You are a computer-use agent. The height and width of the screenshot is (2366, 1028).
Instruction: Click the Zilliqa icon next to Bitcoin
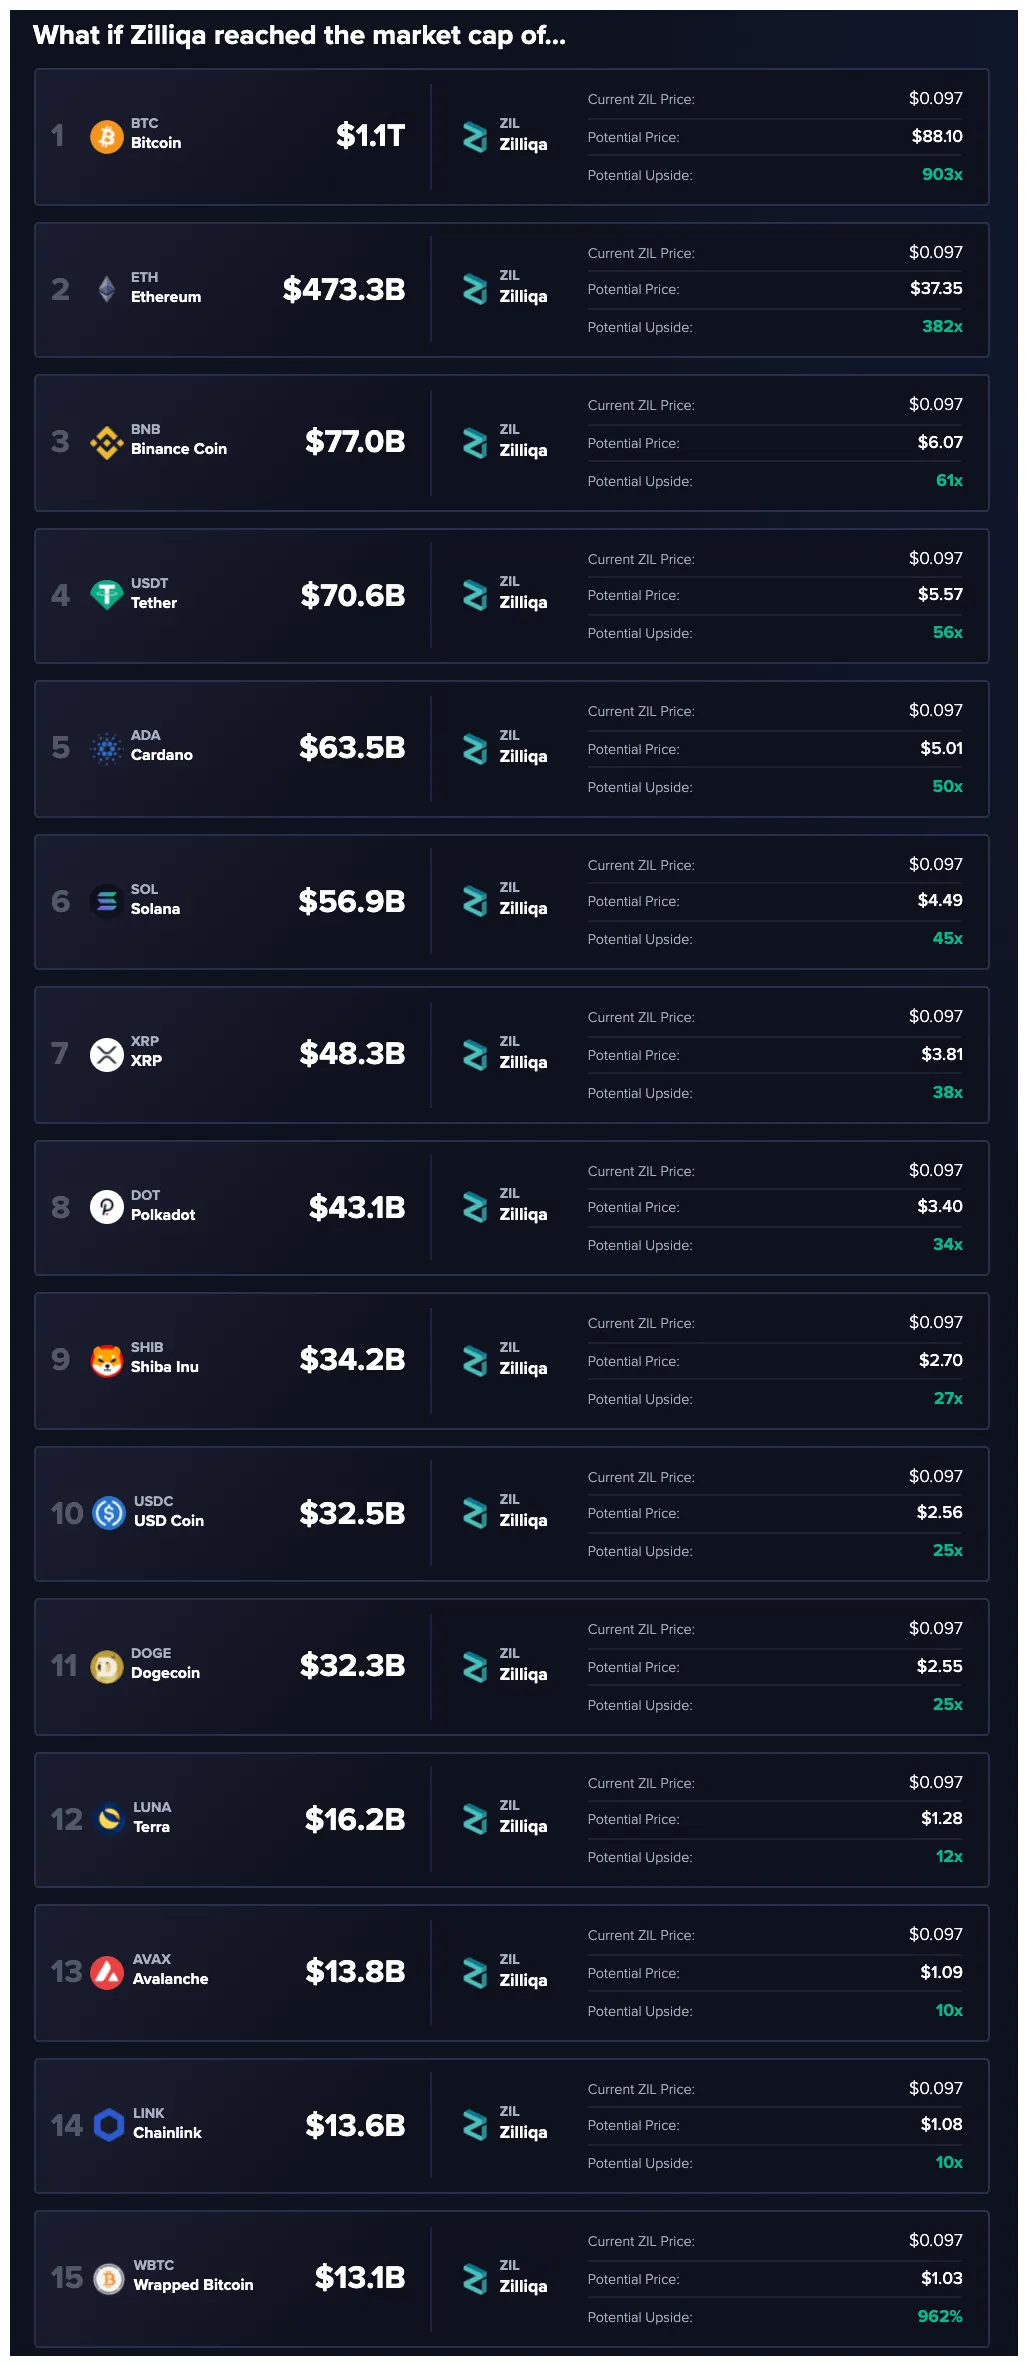click(x=473, y=135)
